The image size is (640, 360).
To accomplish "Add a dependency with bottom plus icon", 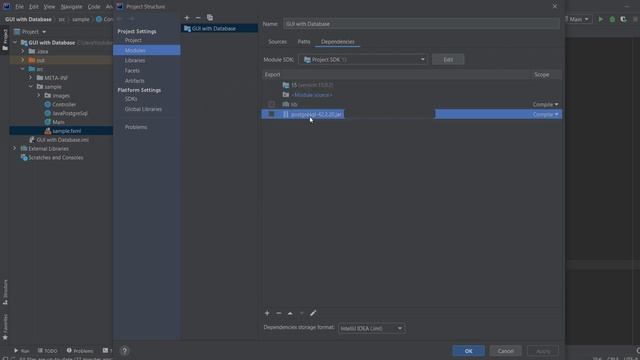I will (x=267, y=313).
